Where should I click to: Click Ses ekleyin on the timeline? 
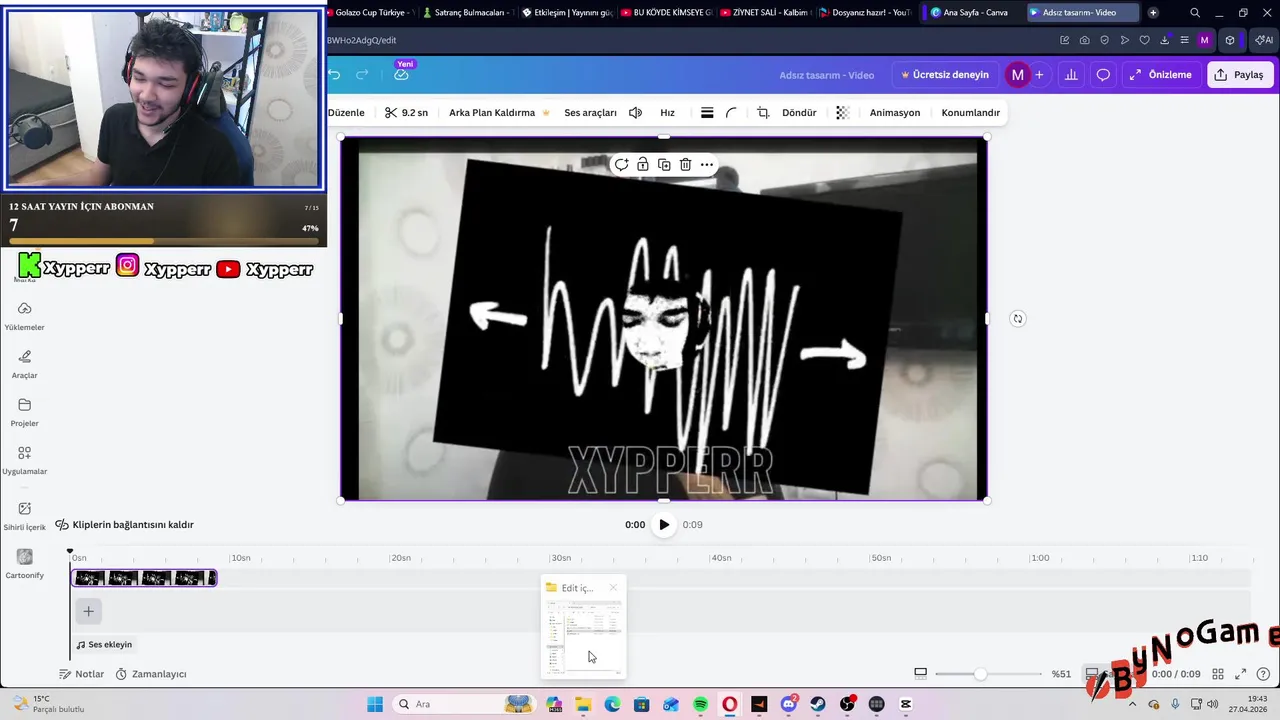(x=104, y=645)
